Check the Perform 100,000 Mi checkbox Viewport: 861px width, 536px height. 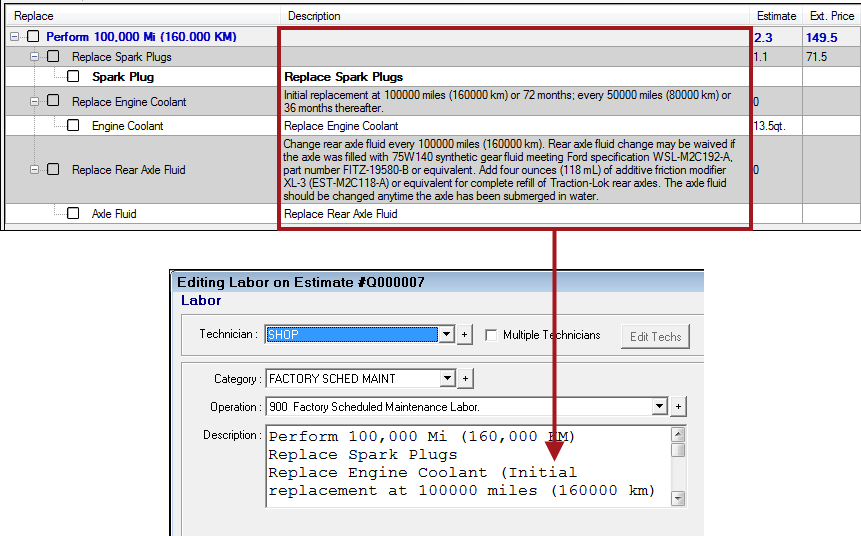(33, 36)
